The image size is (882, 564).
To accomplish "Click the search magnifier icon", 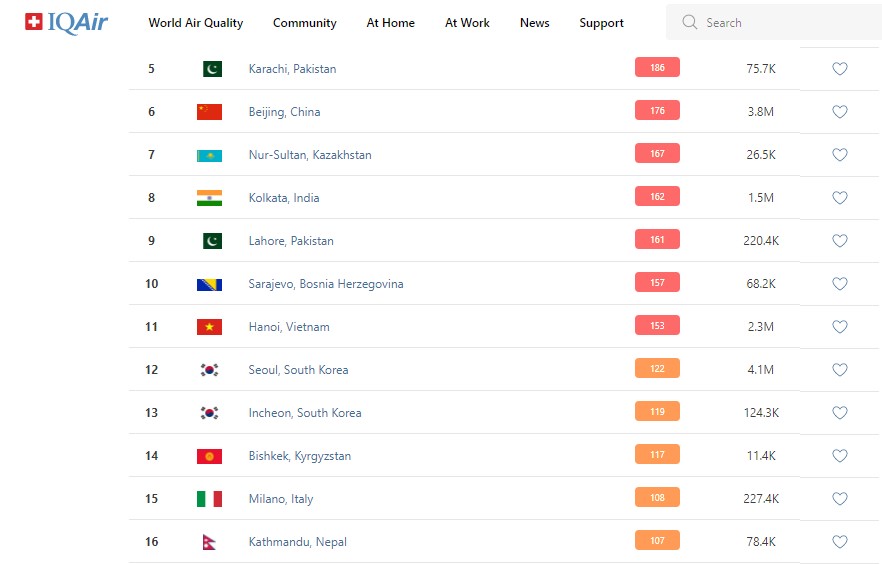I will [689, 22].
